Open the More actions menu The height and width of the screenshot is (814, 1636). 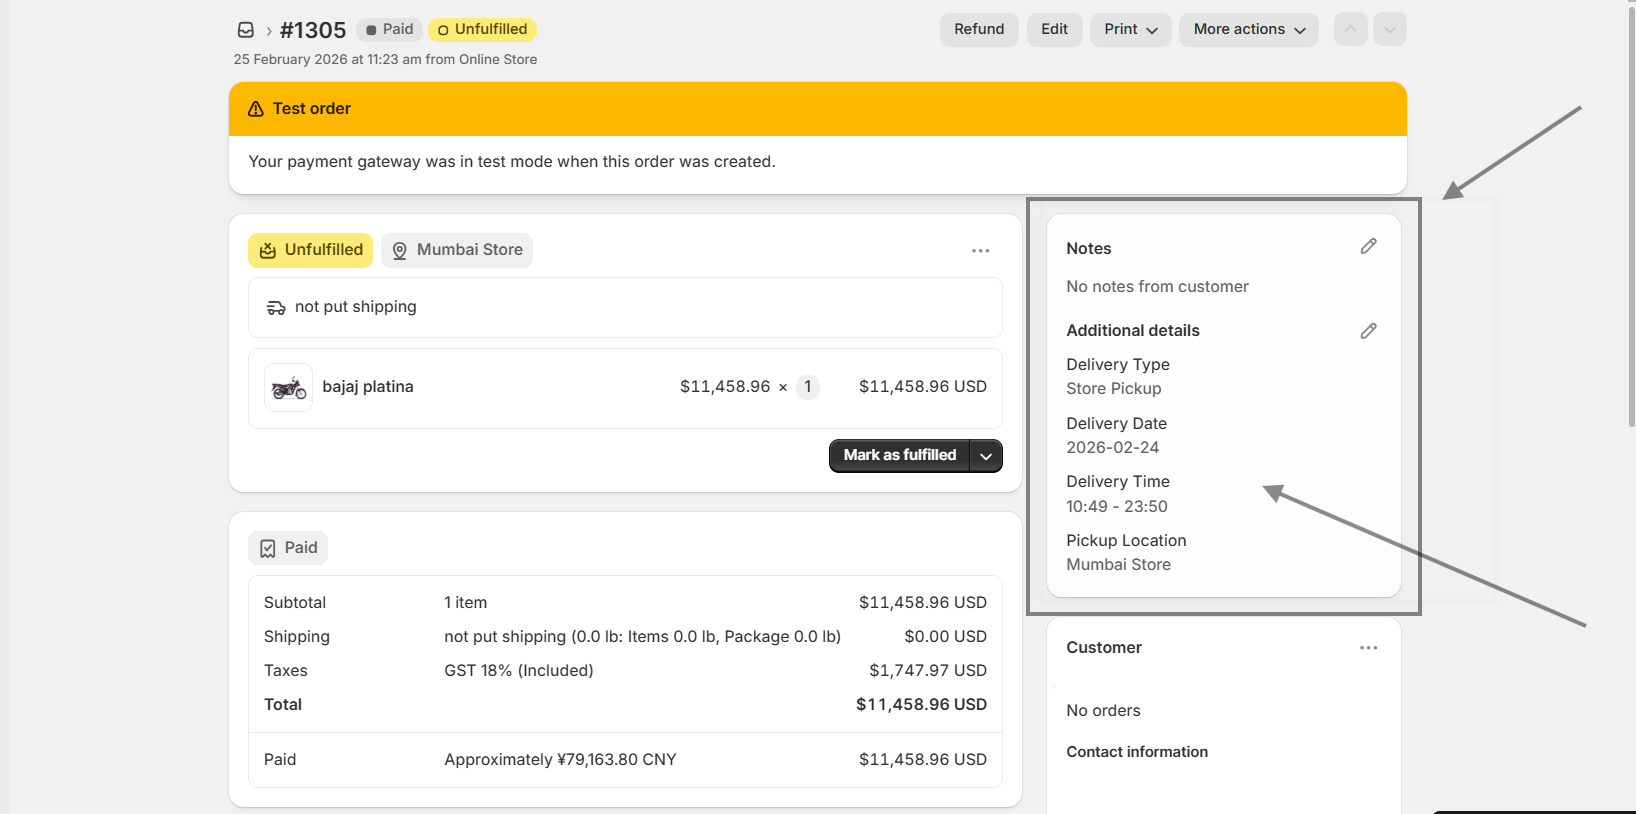click(x=1248, y=29)
